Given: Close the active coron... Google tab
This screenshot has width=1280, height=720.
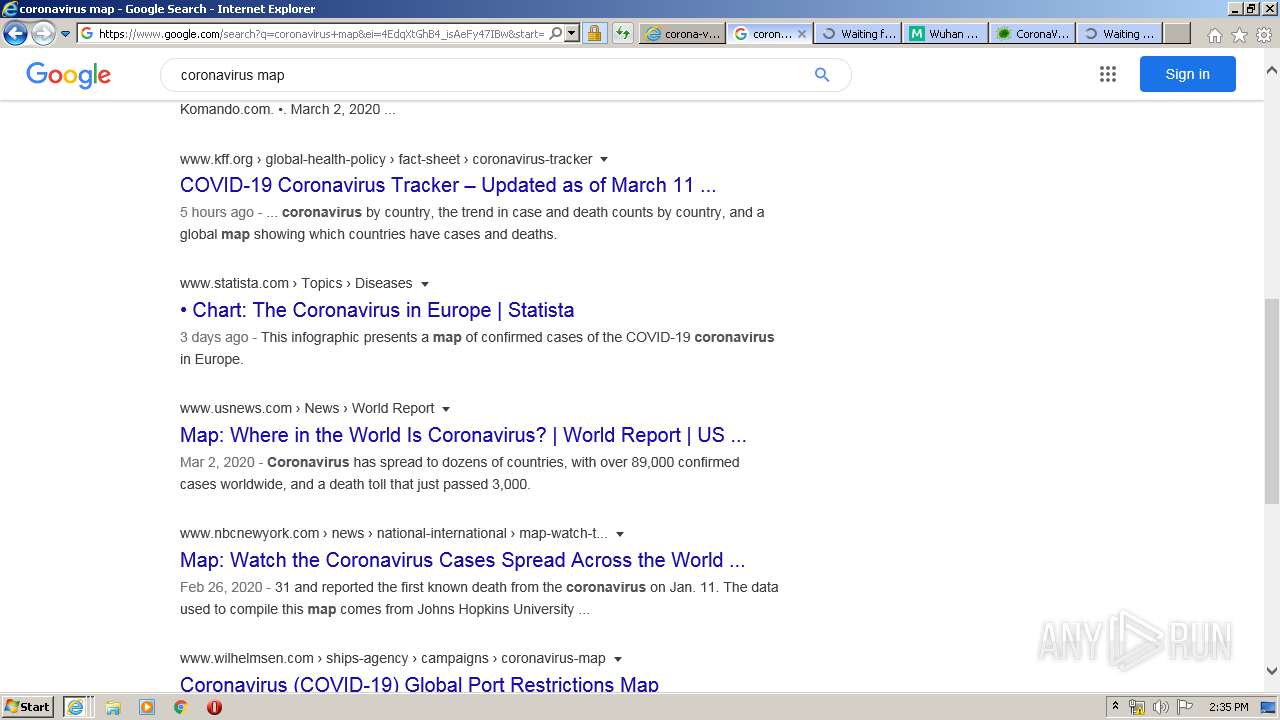Looking at the screenshot, I should pos(801,33).
